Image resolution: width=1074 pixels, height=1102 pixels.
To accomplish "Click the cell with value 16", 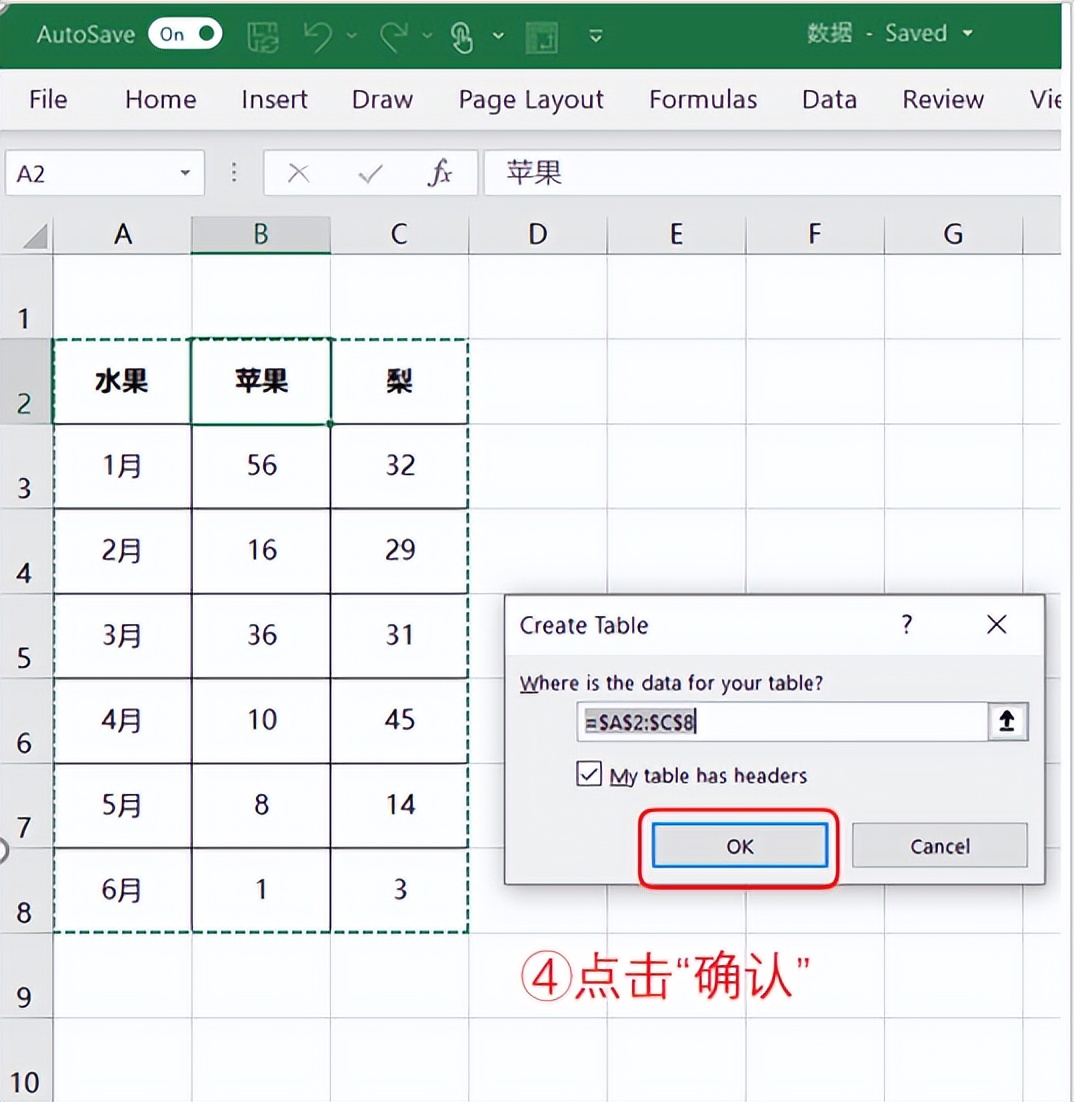I will [261, 551].
